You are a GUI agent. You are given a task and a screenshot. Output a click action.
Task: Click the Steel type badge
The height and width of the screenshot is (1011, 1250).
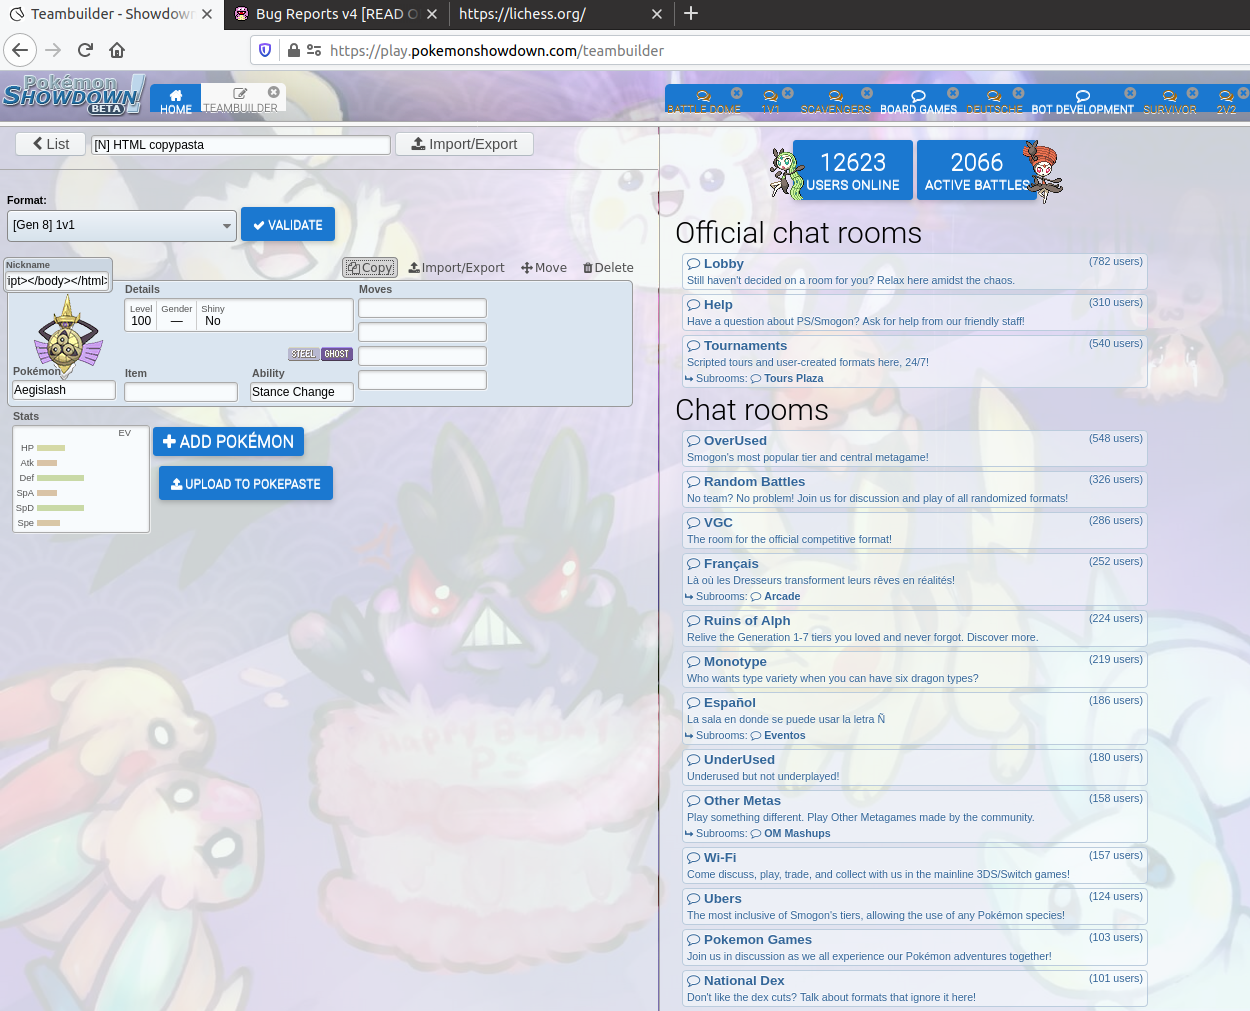click(303, 354)
